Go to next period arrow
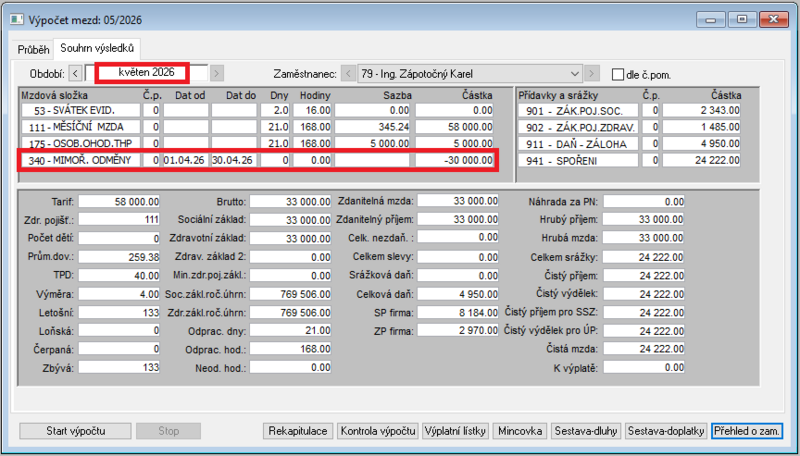The image size is (800, 456). coord(217,73)
